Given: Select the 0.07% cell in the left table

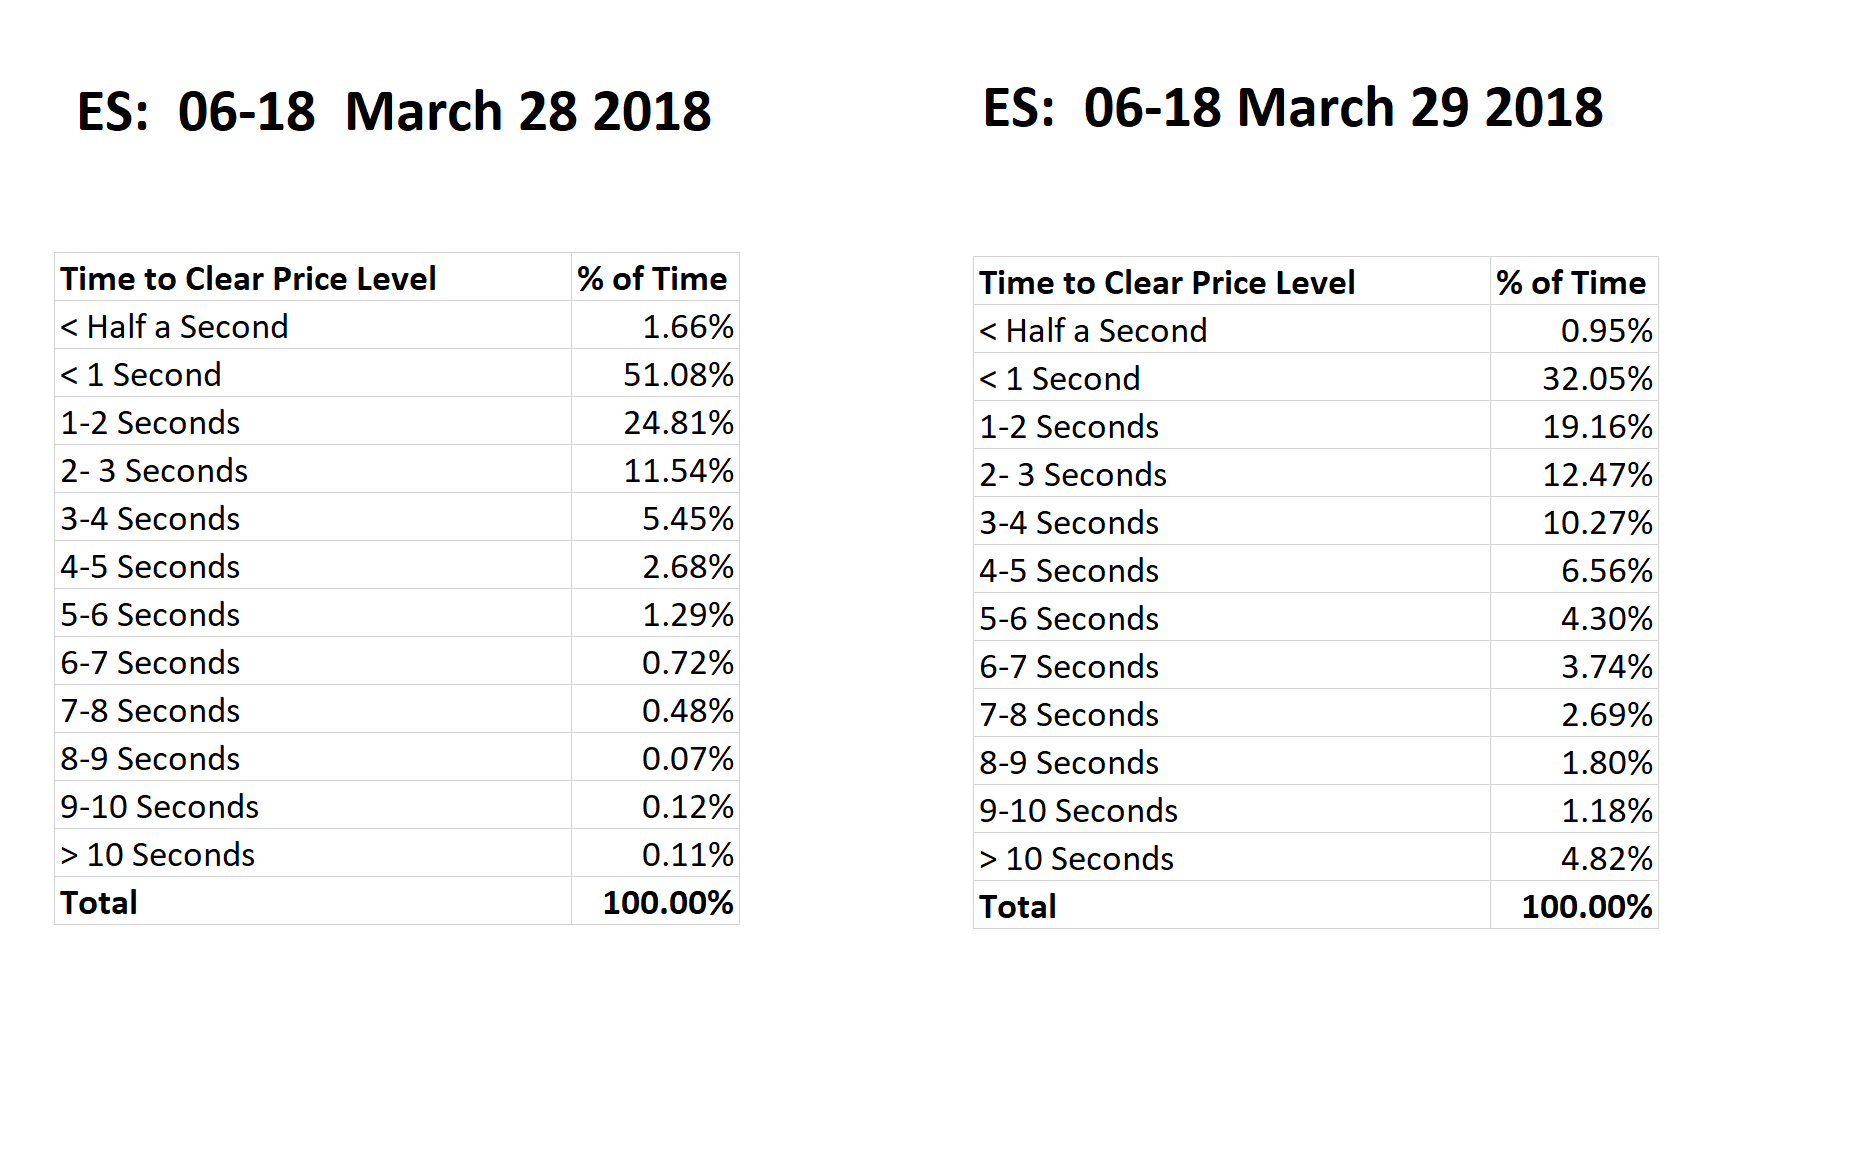Looking at the screenshot, I should (655, 758).
